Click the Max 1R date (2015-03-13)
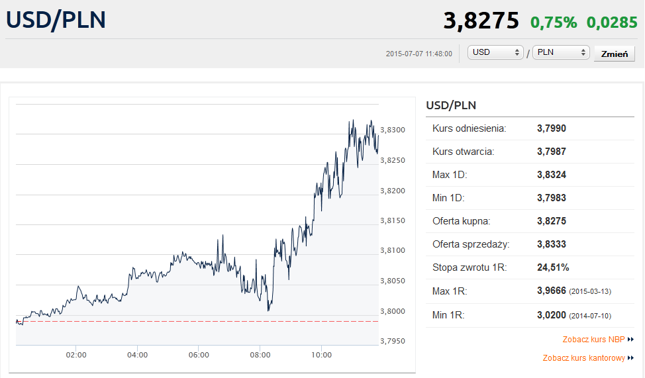The image size is (645, 378). click(x=590, y=292)
